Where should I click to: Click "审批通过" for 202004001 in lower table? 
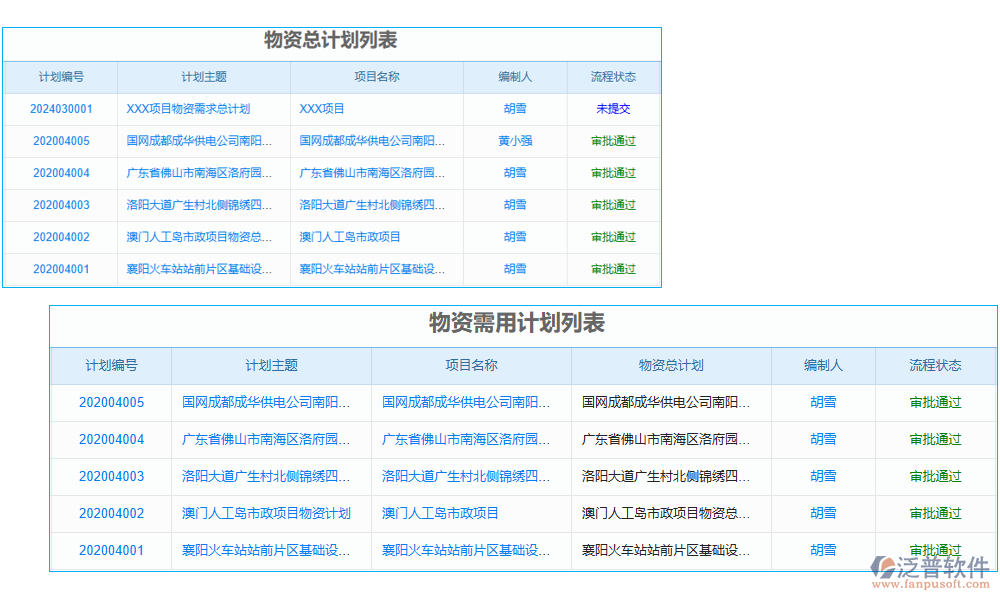click(x=936, y=550)
